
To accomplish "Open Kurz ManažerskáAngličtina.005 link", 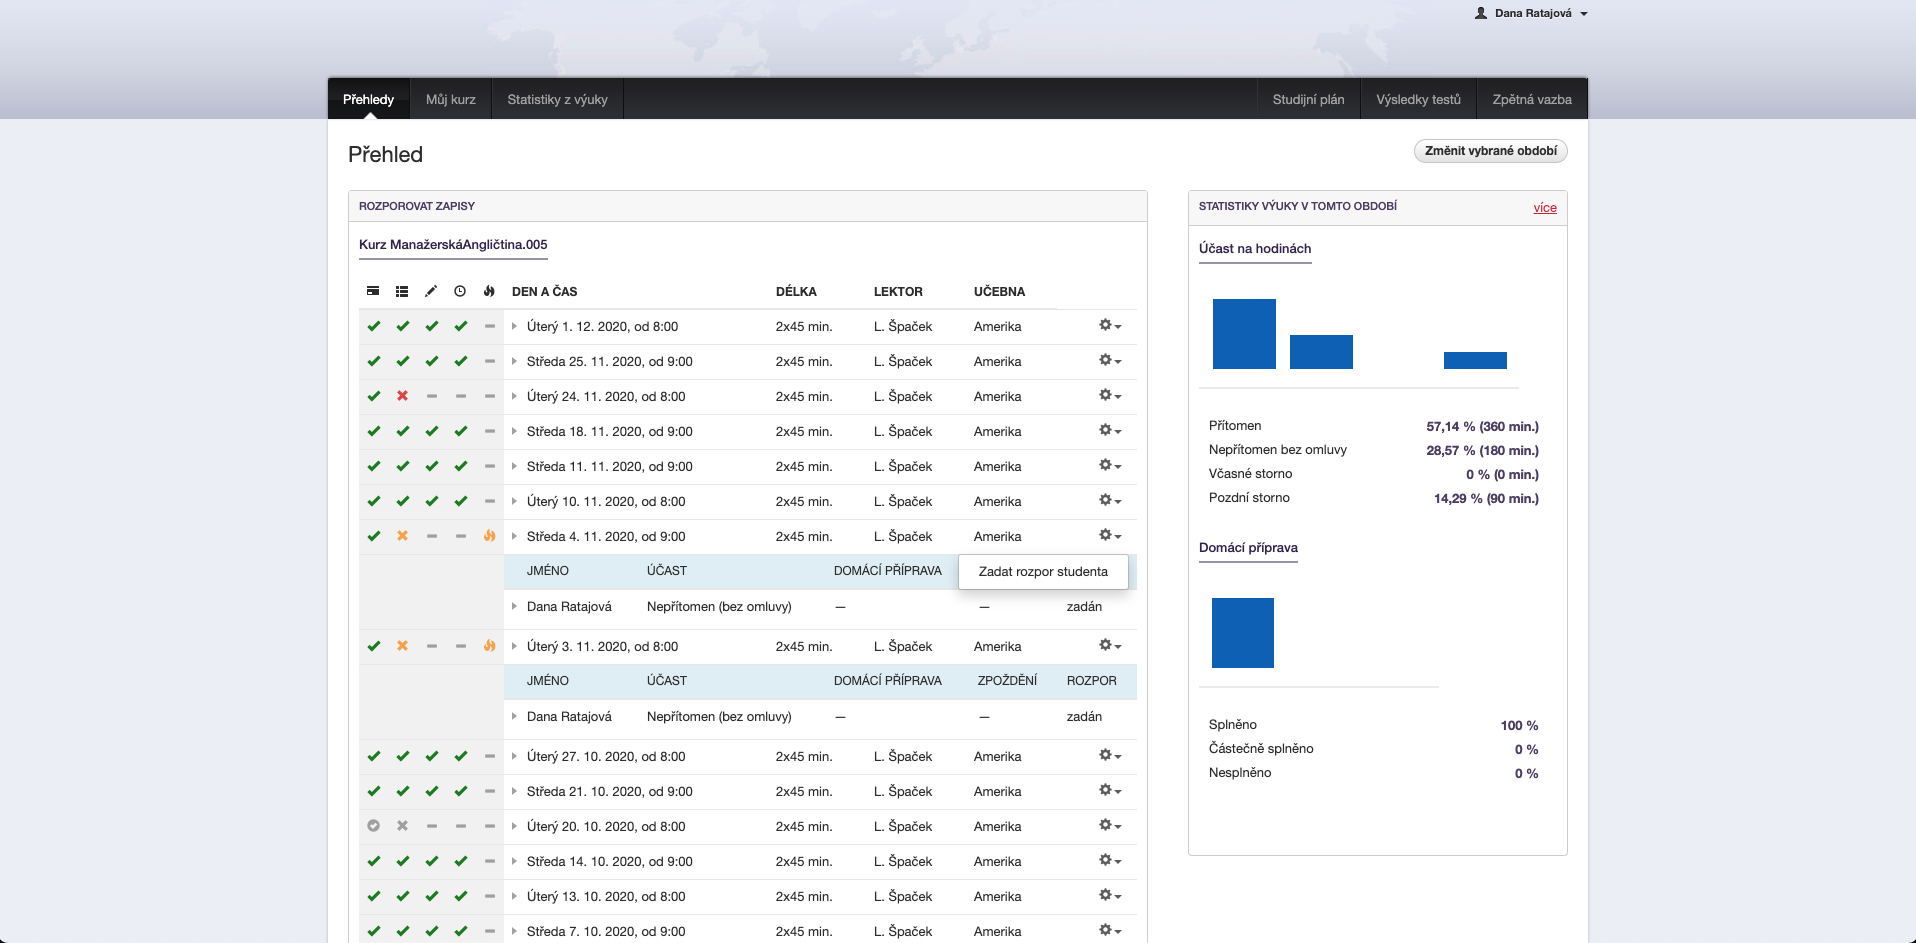I will [x=453, y=244].
